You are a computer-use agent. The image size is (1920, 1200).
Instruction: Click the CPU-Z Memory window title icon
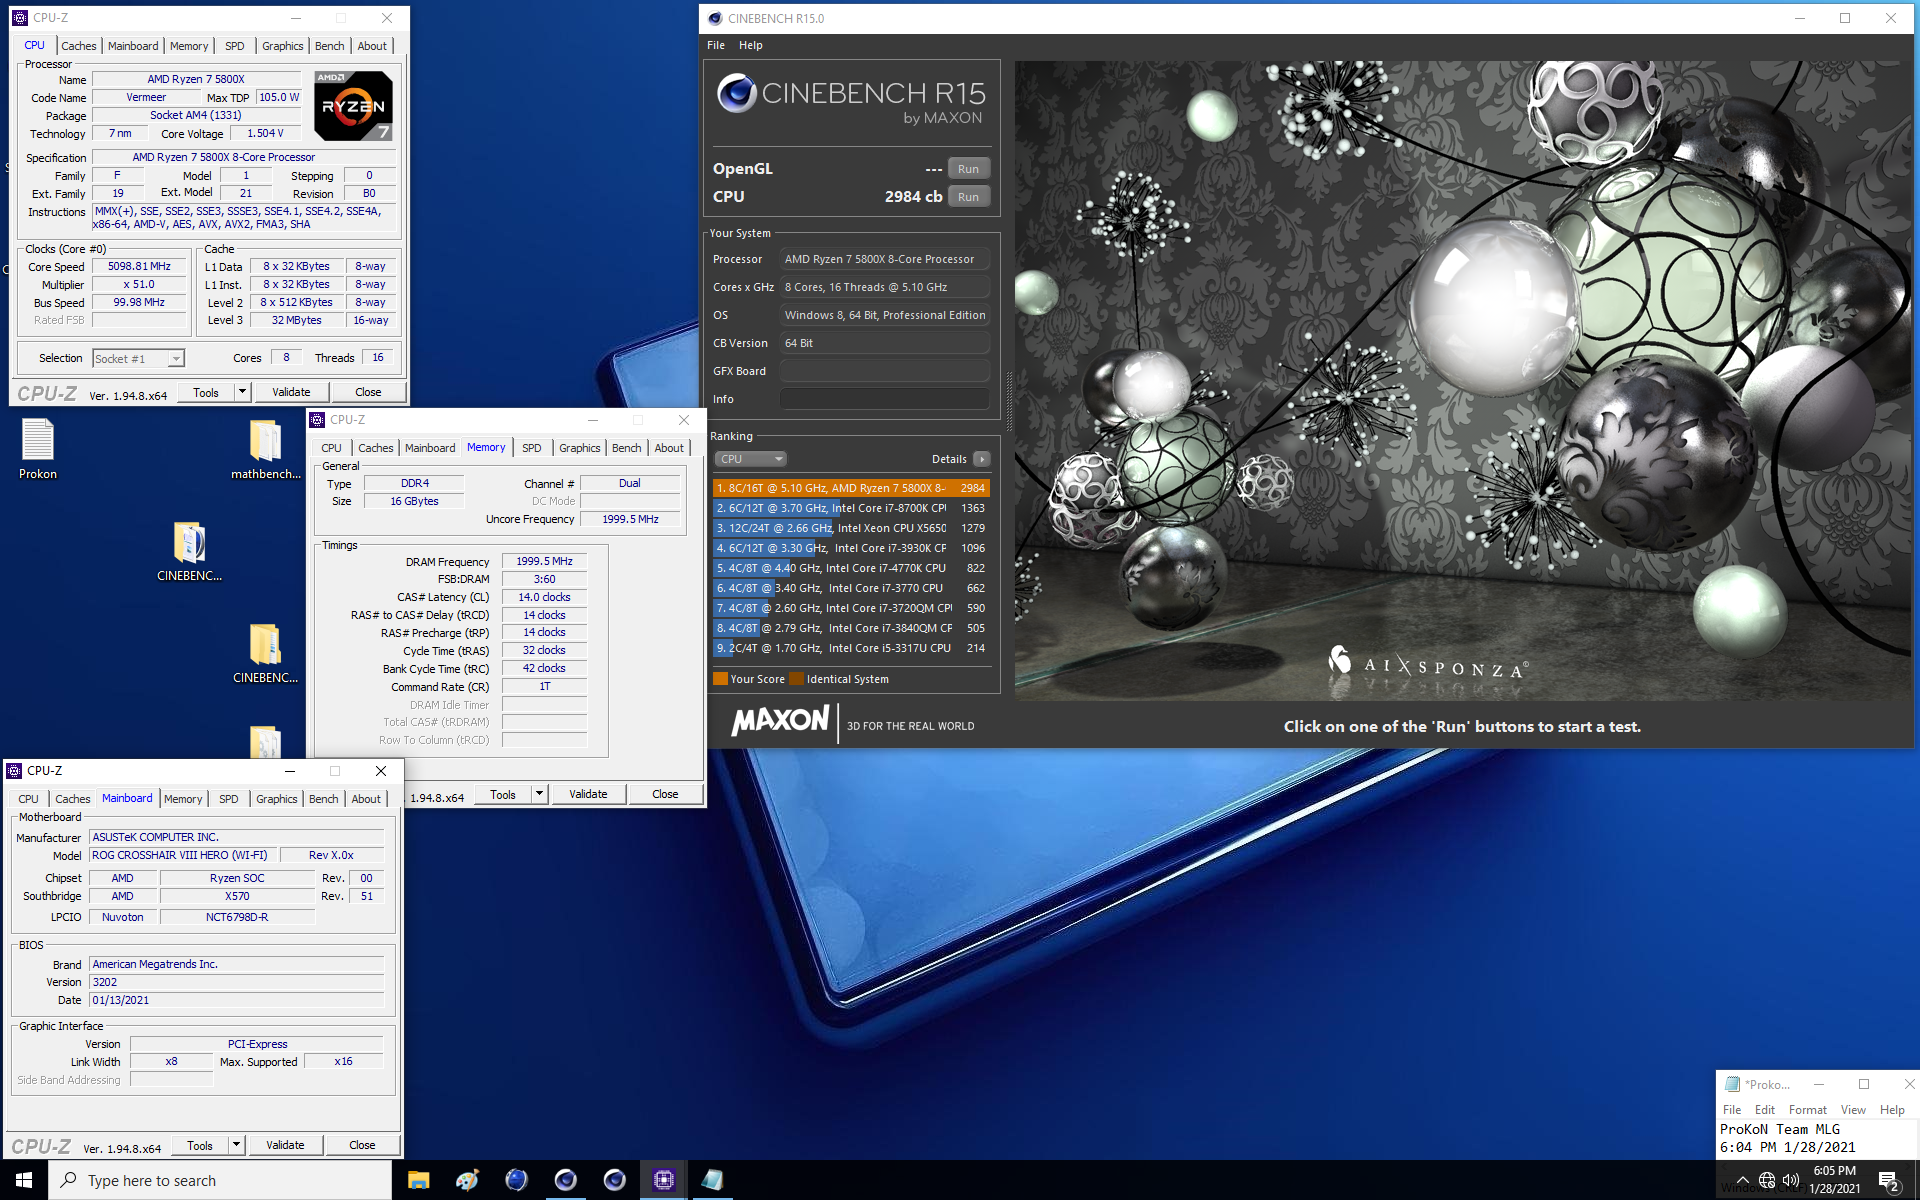pyautogui.click(x=317, y=420)
